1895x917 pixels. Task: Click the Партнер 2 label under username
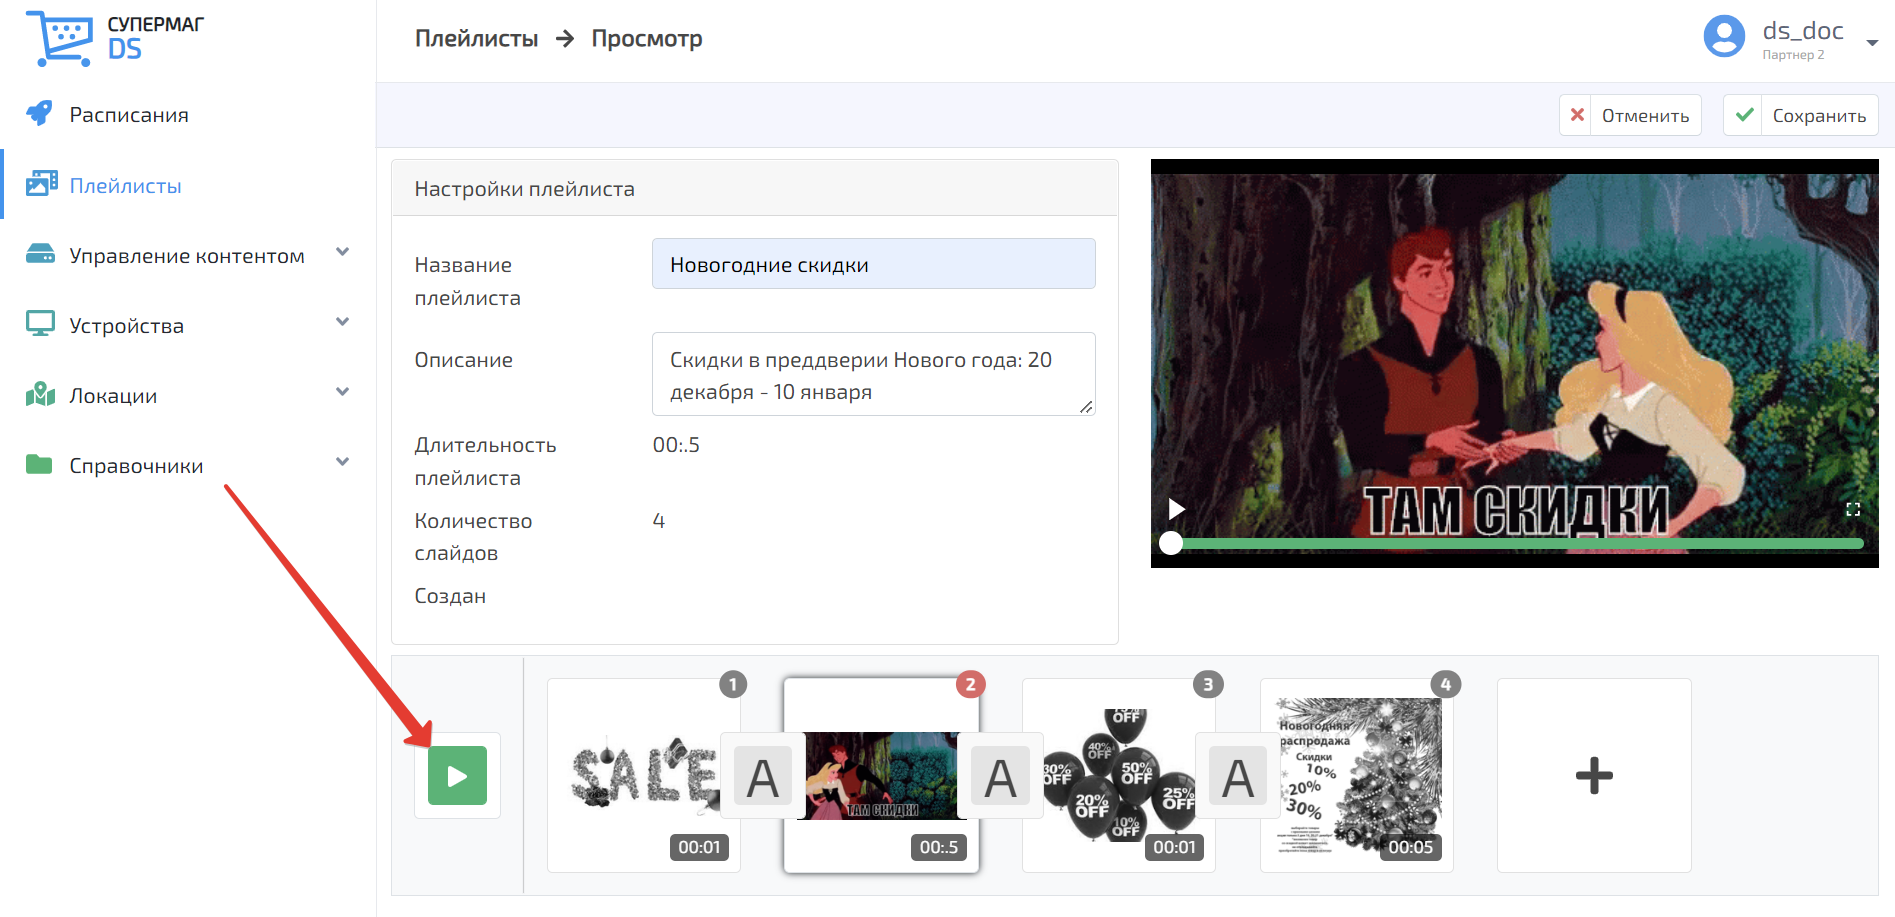pyautogui.click(x=1793, y=55)
